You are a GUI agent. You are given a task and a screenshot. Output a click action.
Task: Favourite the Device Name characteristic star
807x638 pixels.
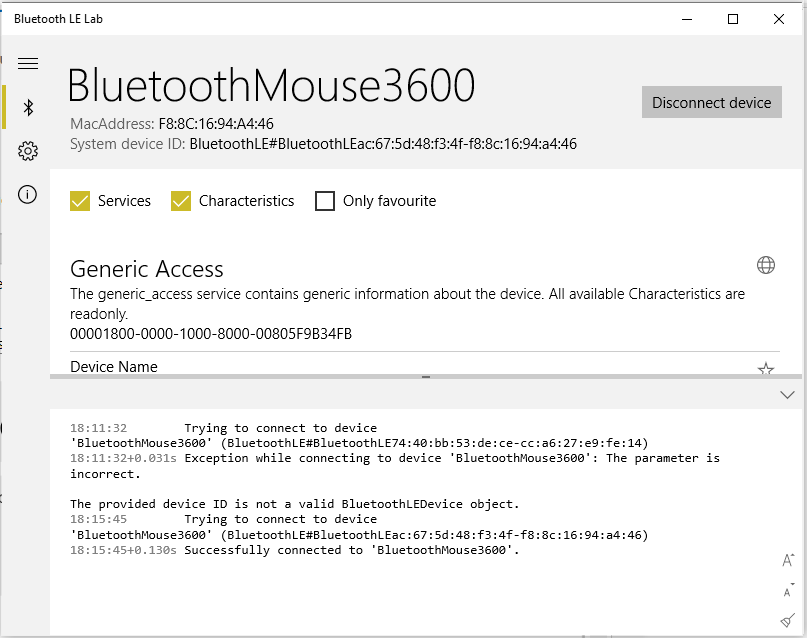766,368
